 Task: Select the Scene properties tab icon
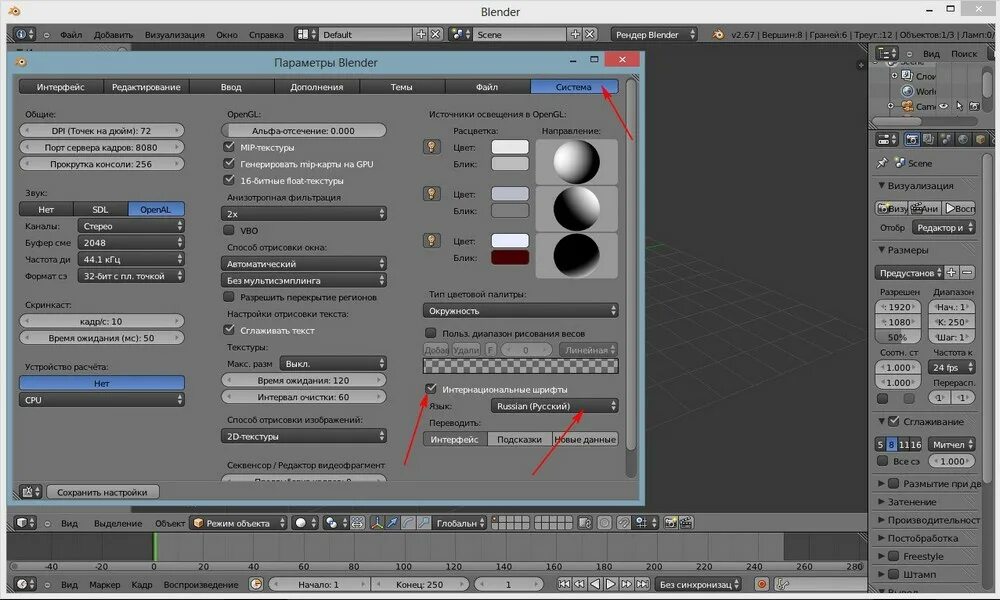pyautogui.click(x=946, y=140)
